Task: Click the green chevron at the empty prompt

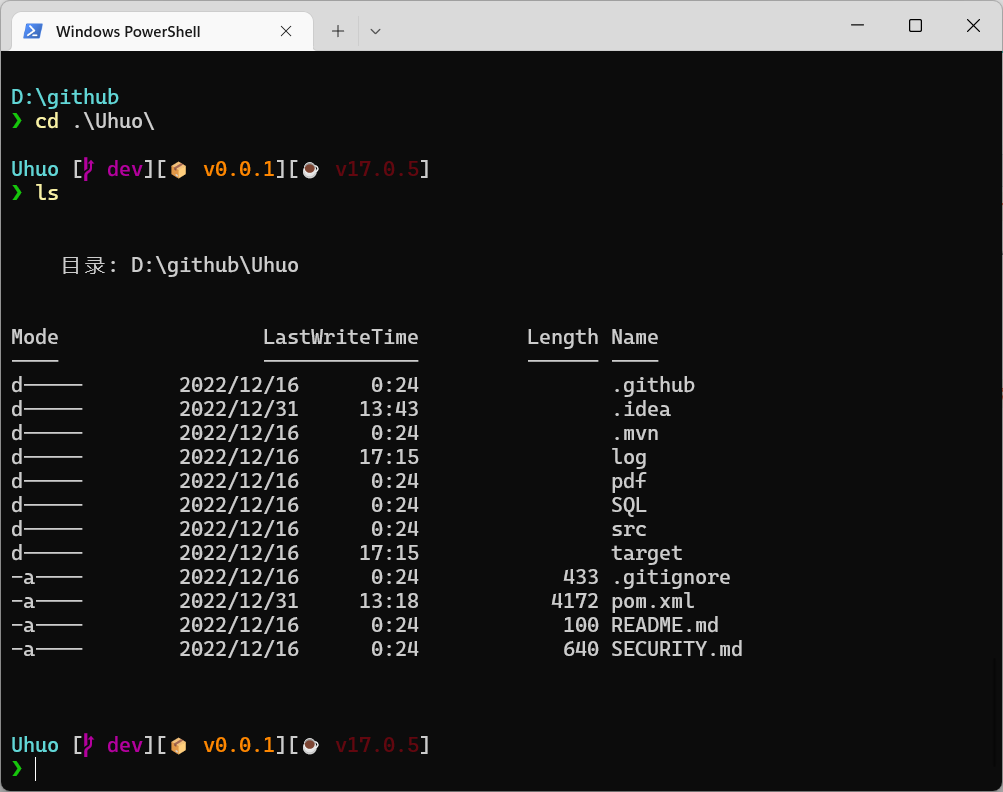Action: point(17,768)
